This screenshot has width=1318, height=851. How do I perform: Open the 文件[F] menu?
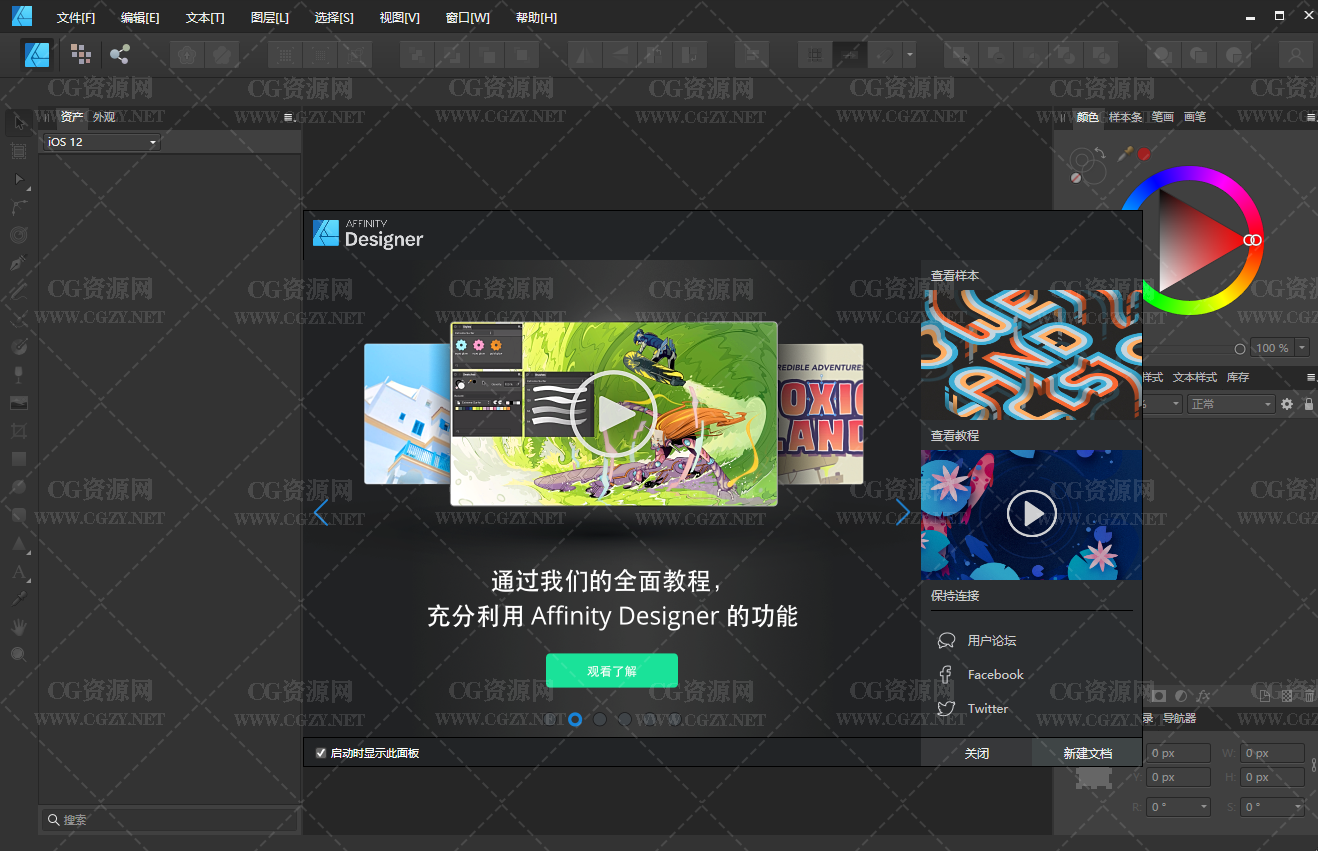(x=76, y=18)
